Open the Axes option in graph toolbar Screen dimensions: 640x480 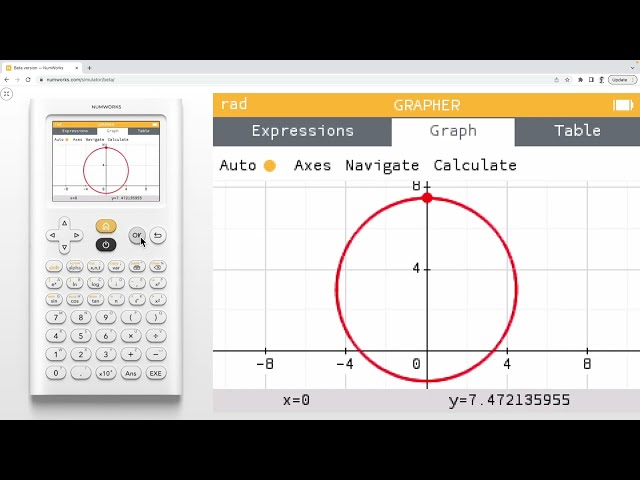click(313, 165)
